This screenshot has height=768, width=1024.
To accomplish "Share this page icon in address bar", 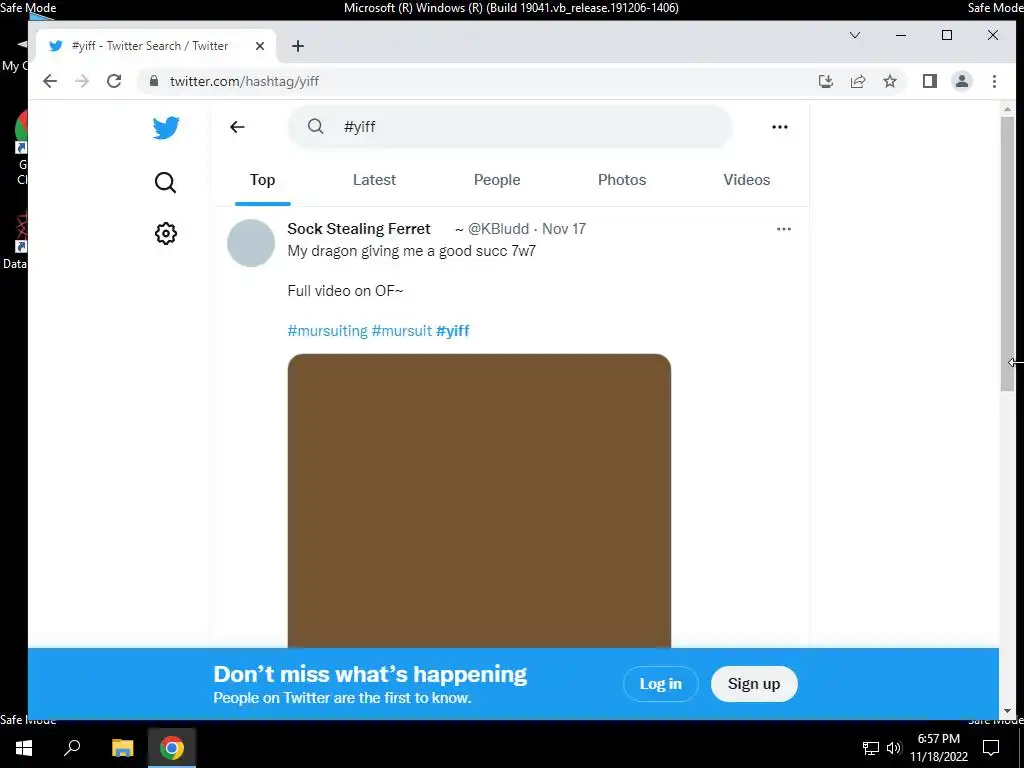I will pyautogui.click(x=857, y=81).
